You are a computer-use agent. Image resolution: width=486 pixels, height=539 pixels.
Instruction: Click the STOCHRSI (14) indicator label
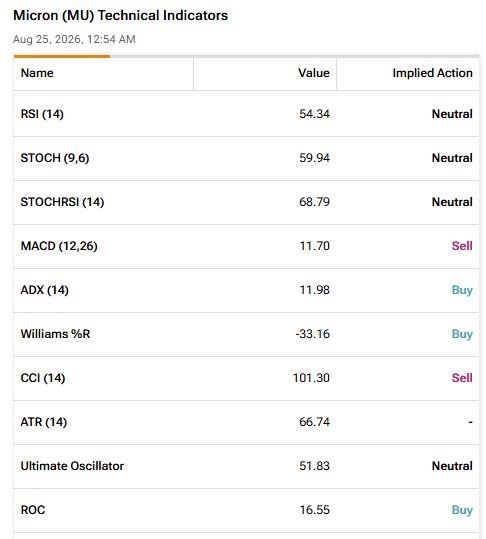pos(62,202)
